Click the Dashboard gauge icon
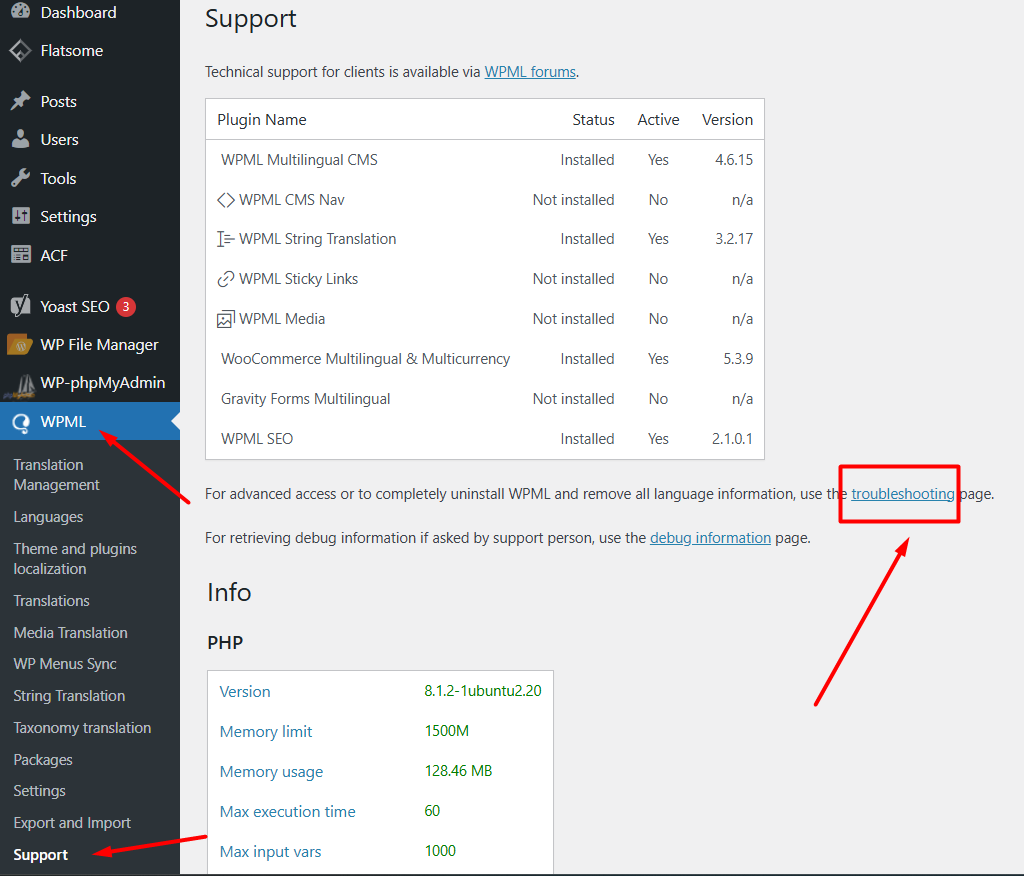 [21, 11]
